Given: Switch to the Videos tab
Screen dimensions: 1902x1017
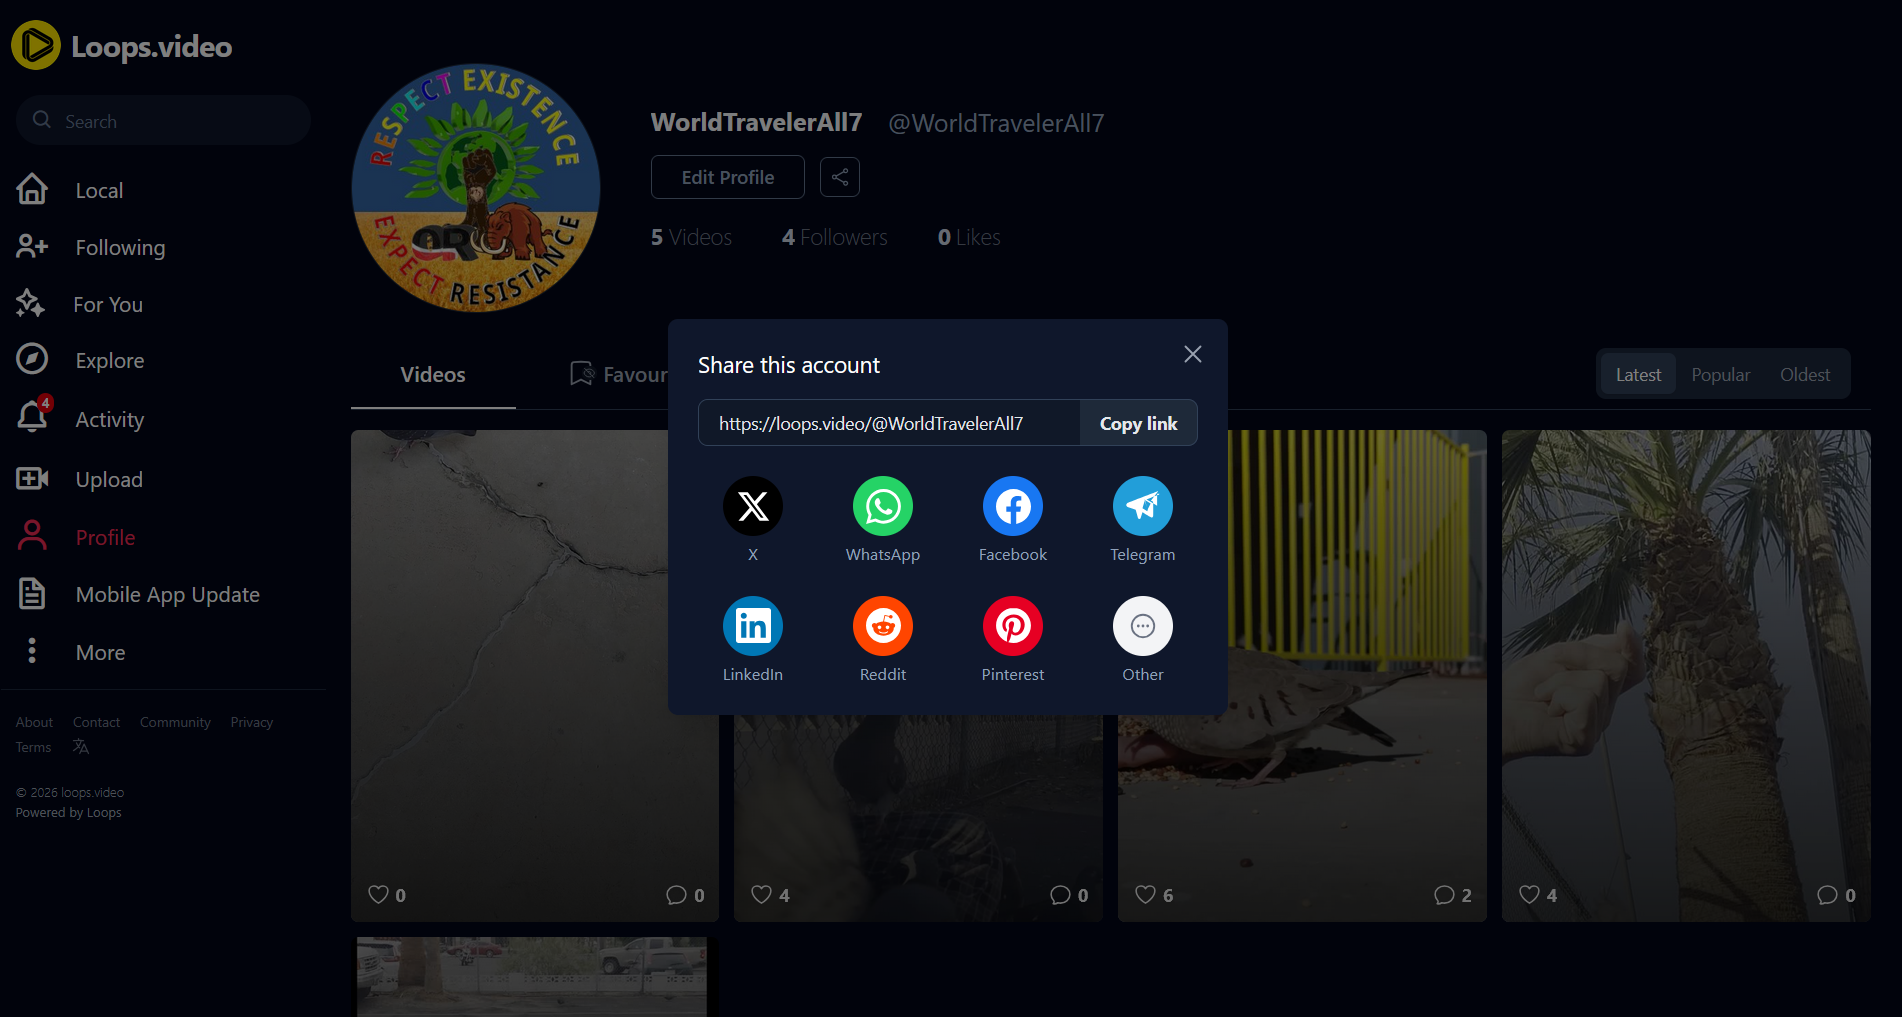Looking at the screenshot, I should point(433,375).
